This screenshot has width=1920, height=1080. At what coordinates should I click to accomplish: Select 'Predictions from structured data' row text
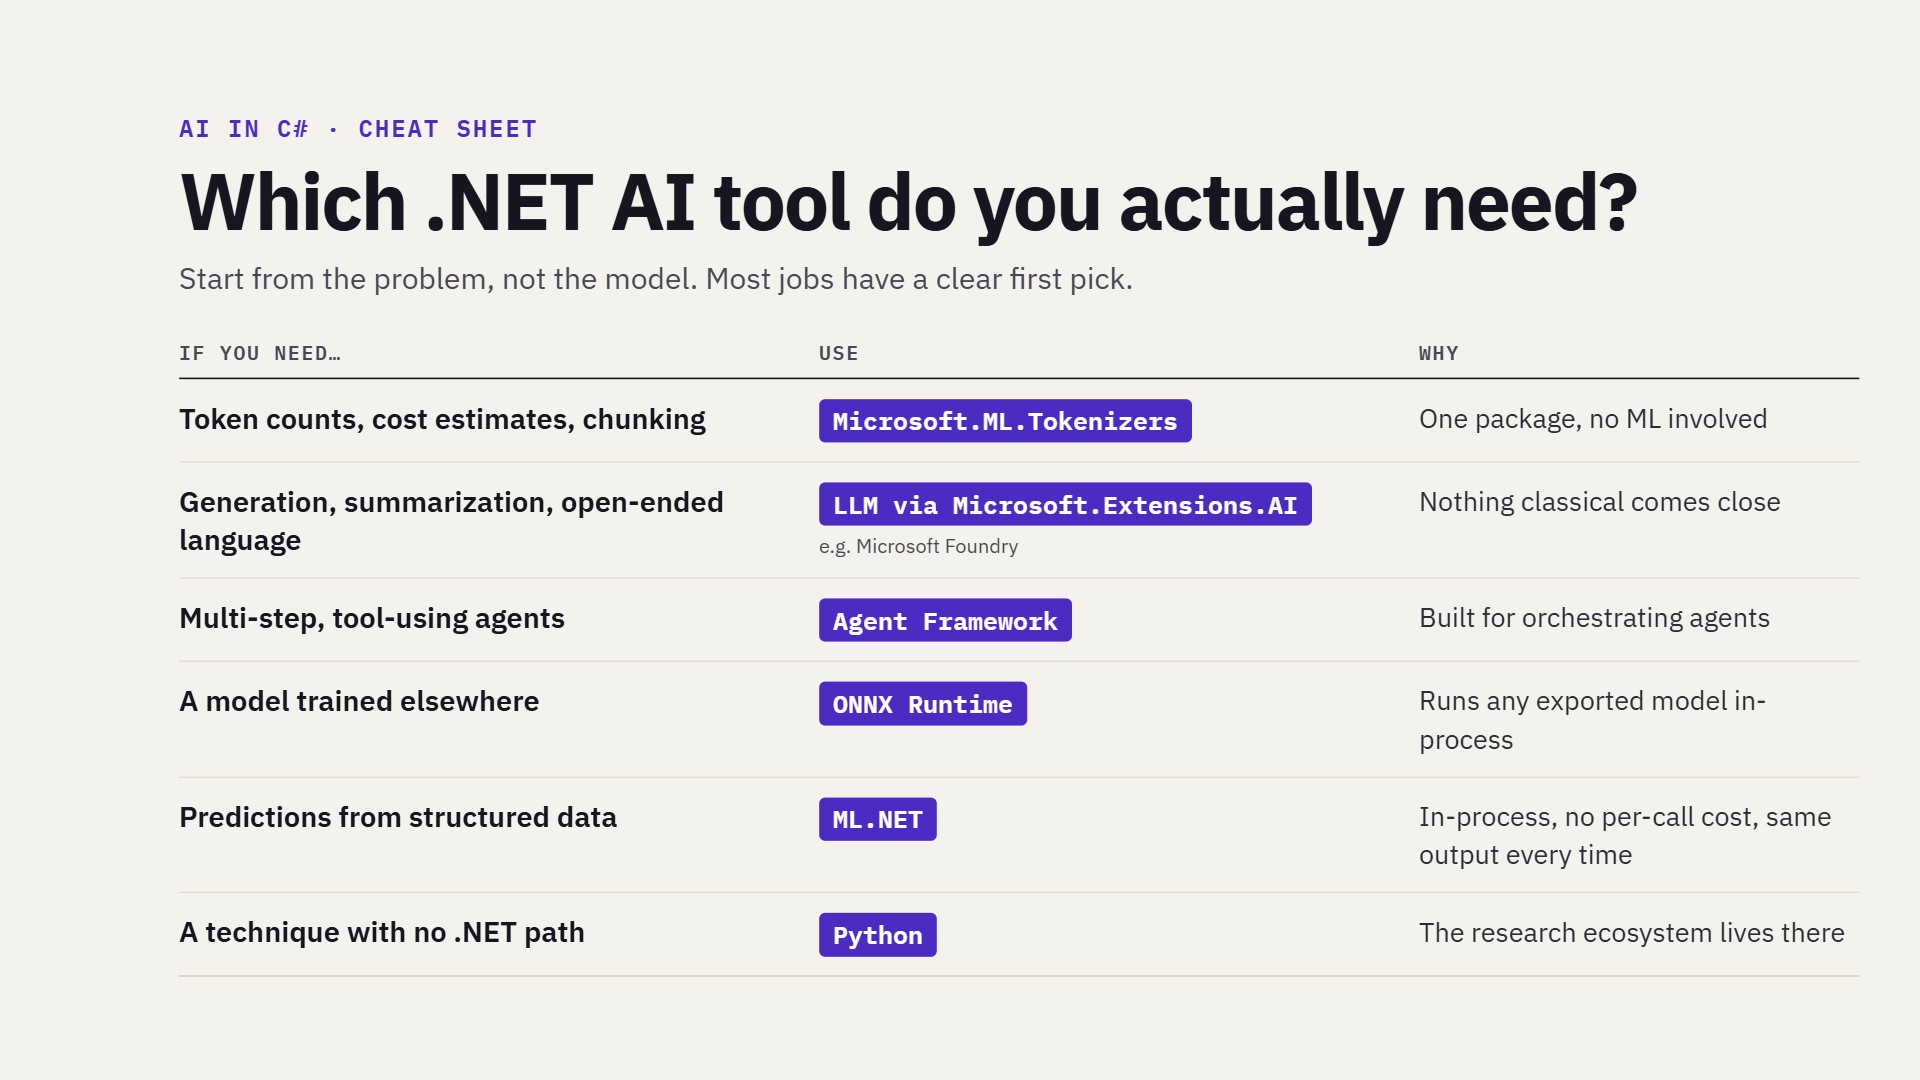(398, 817)
